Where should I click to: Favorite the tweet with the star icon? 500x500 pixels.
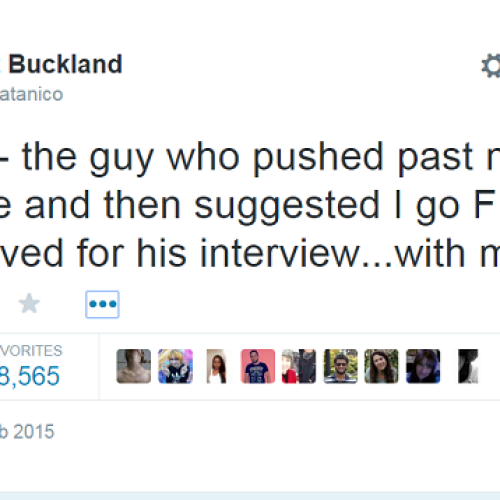pyautogui.click(x=29, y=304)
